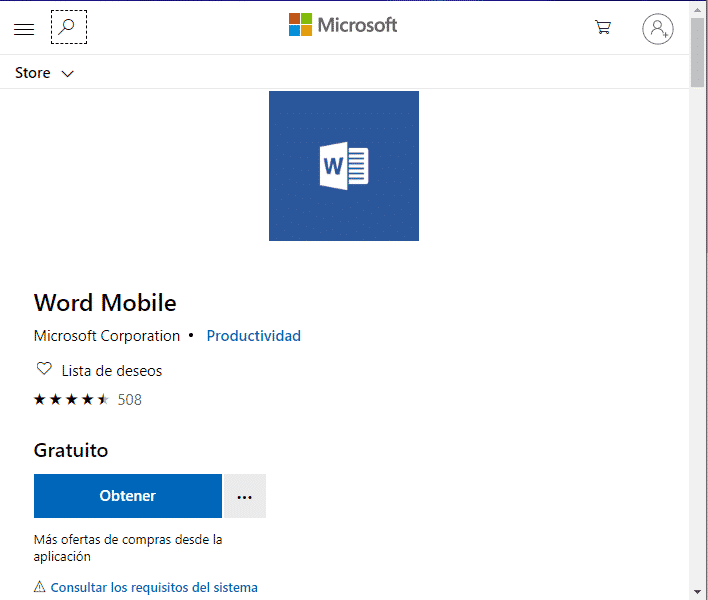This screenshot has height=600, width=708.
Task: Open the shopping cart
Action: coord(603,28)
